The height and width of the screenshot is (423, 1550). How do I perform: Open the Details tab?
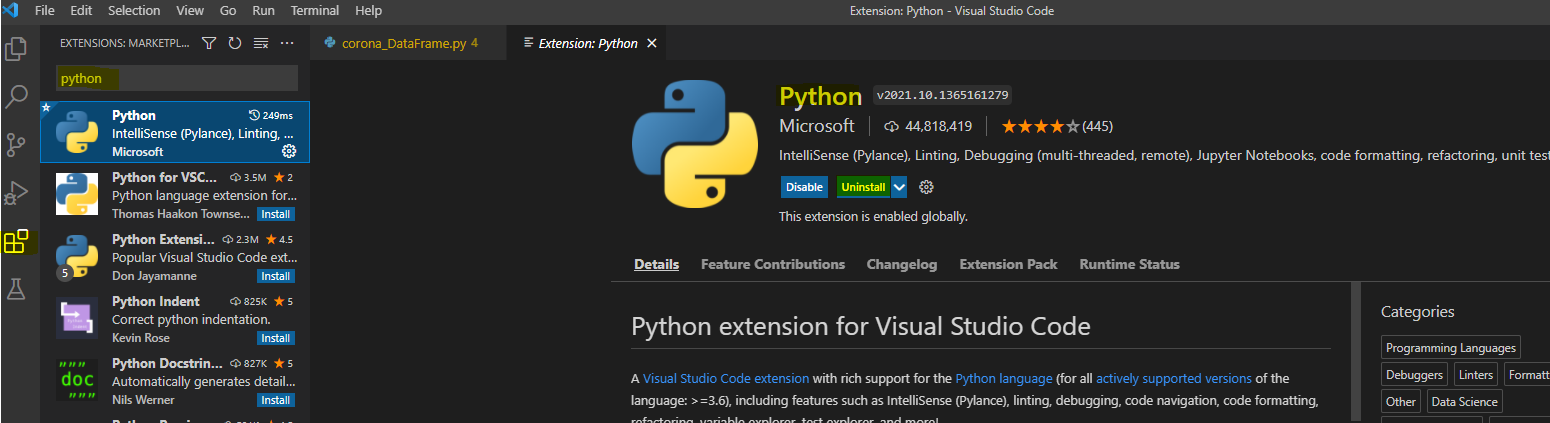point(656,264)
